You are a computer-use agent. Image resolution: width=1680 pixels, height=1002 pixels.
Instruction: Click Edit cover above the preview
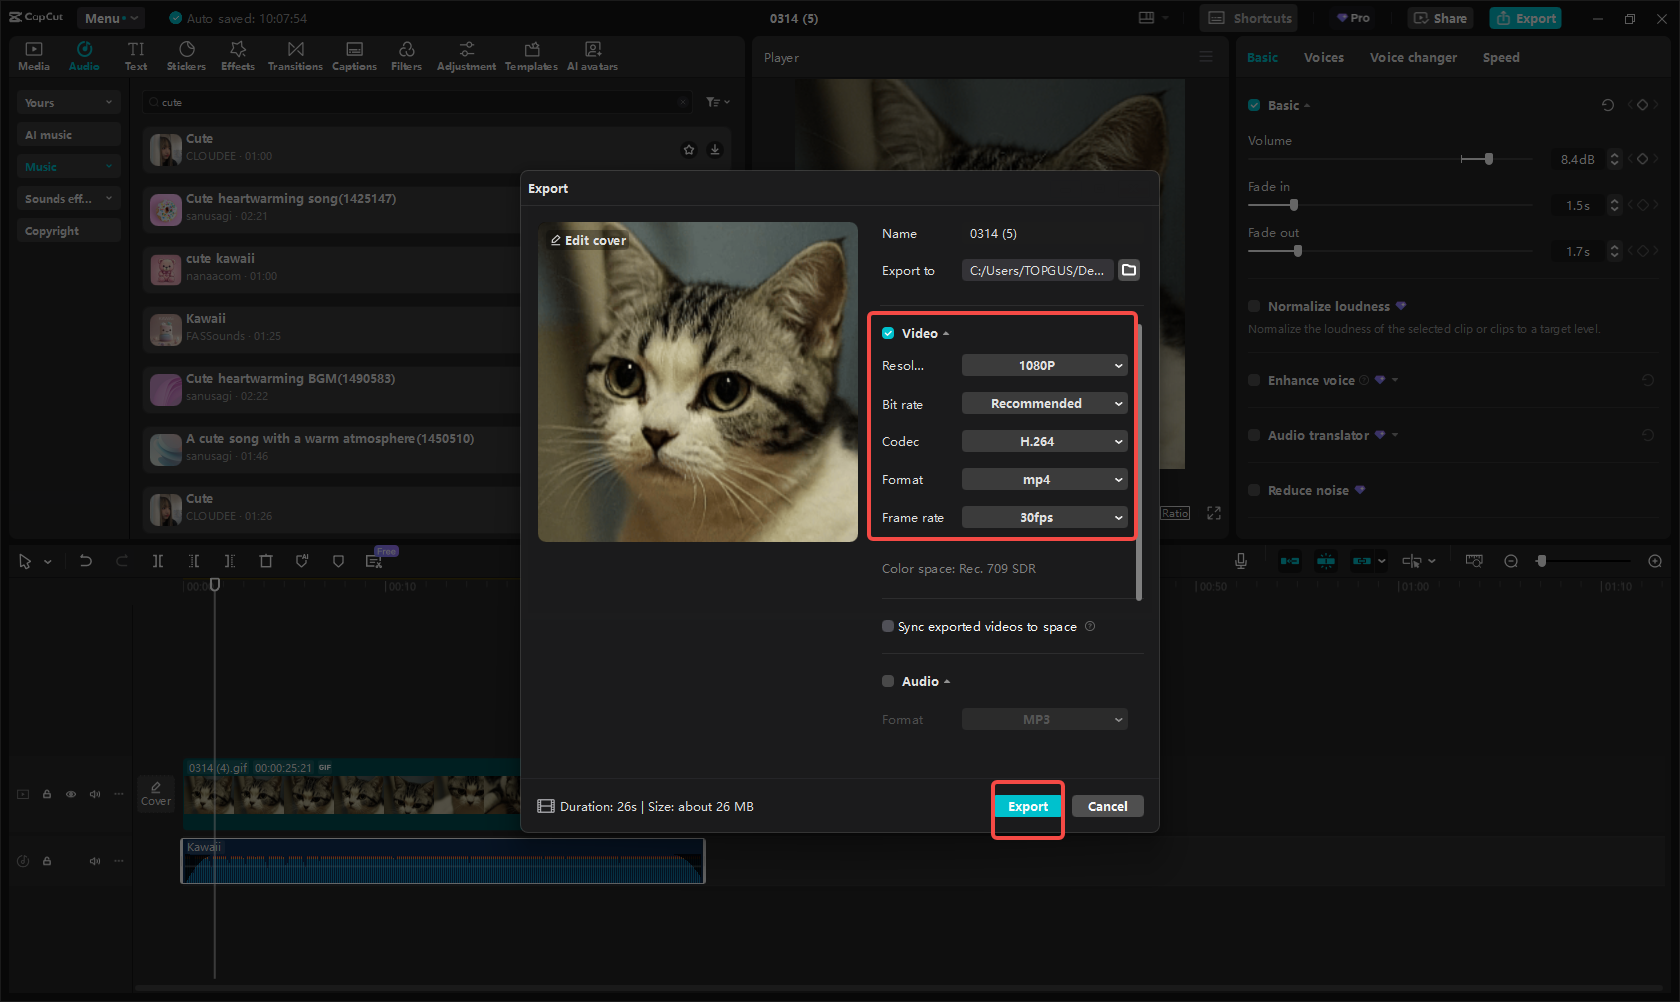click(x=588, y=240)
